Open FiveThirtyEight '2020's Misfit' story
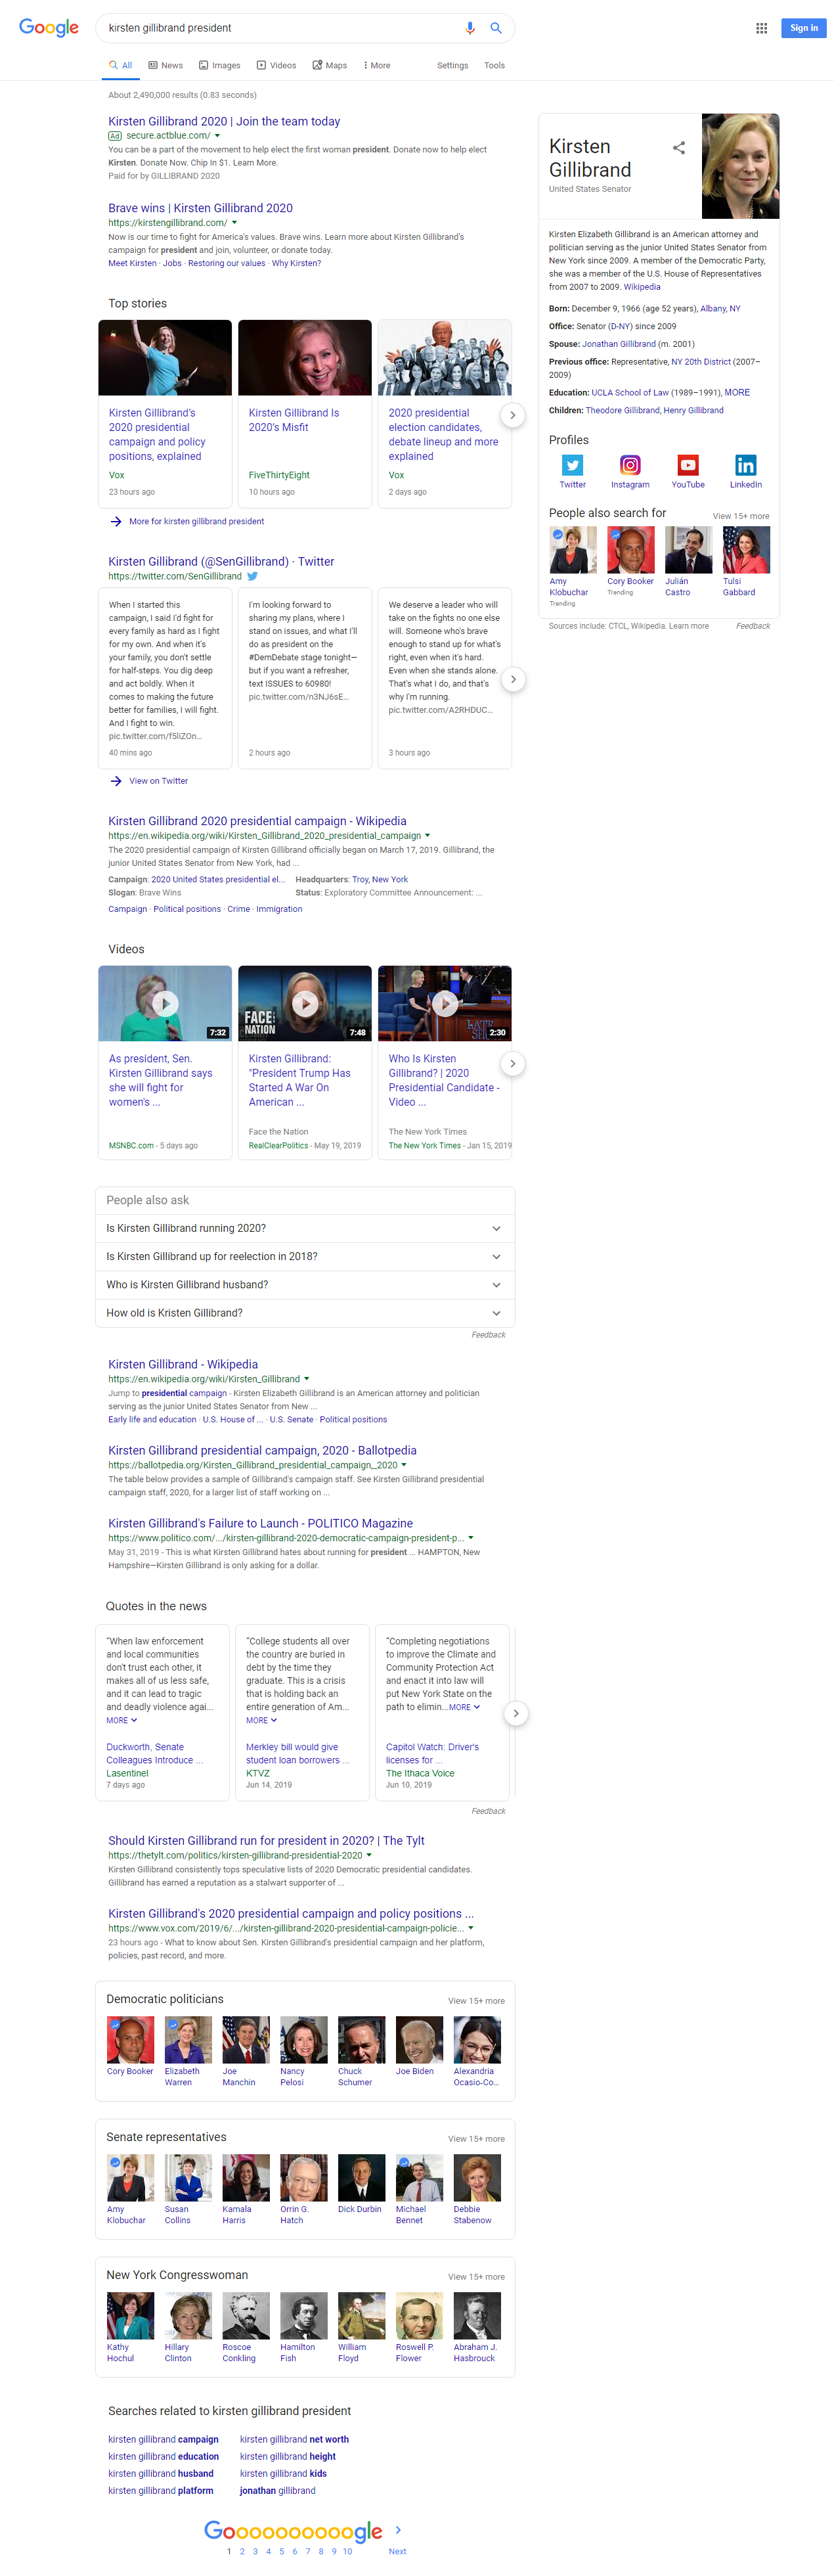The width and height of the screenshot is (834, 2576). click(x=294, y=420)
